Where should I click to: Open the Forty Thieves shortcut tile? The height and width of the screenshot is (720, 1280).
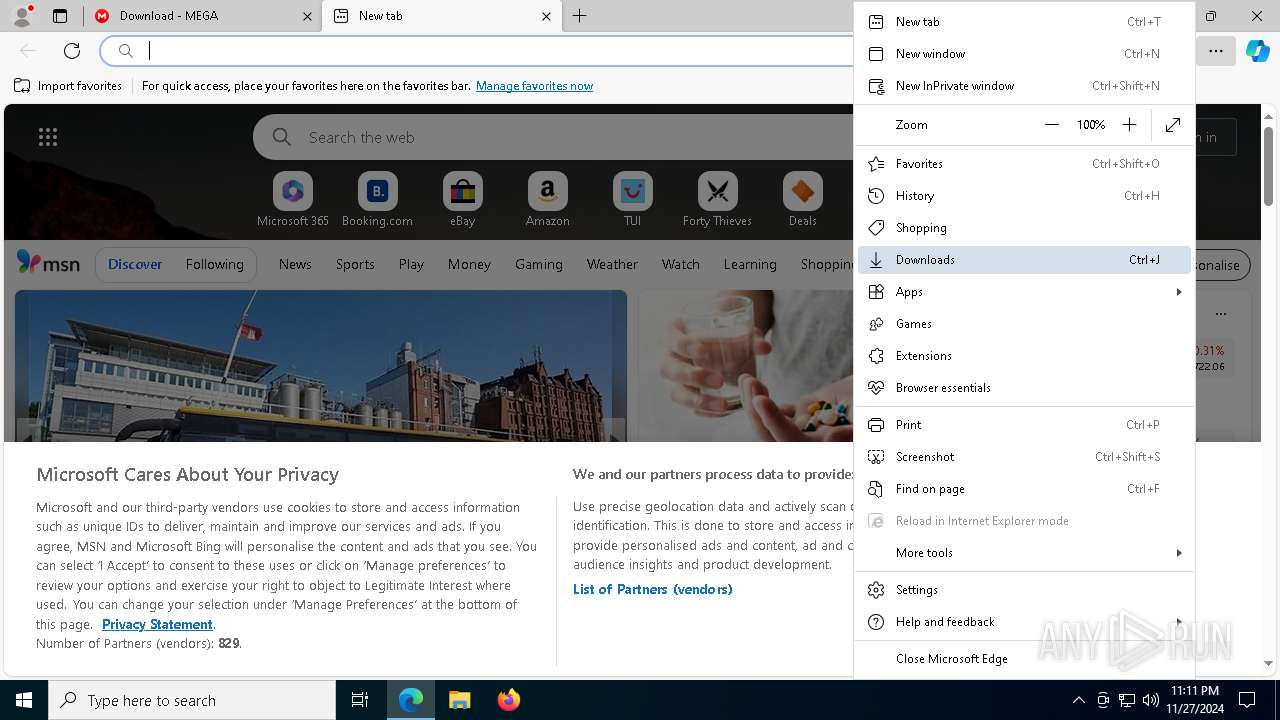[717, 200]
